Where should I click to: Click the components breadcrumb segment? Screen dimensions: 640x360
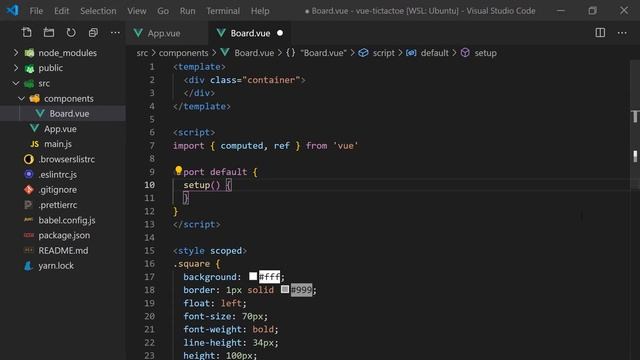pos(183,53)
